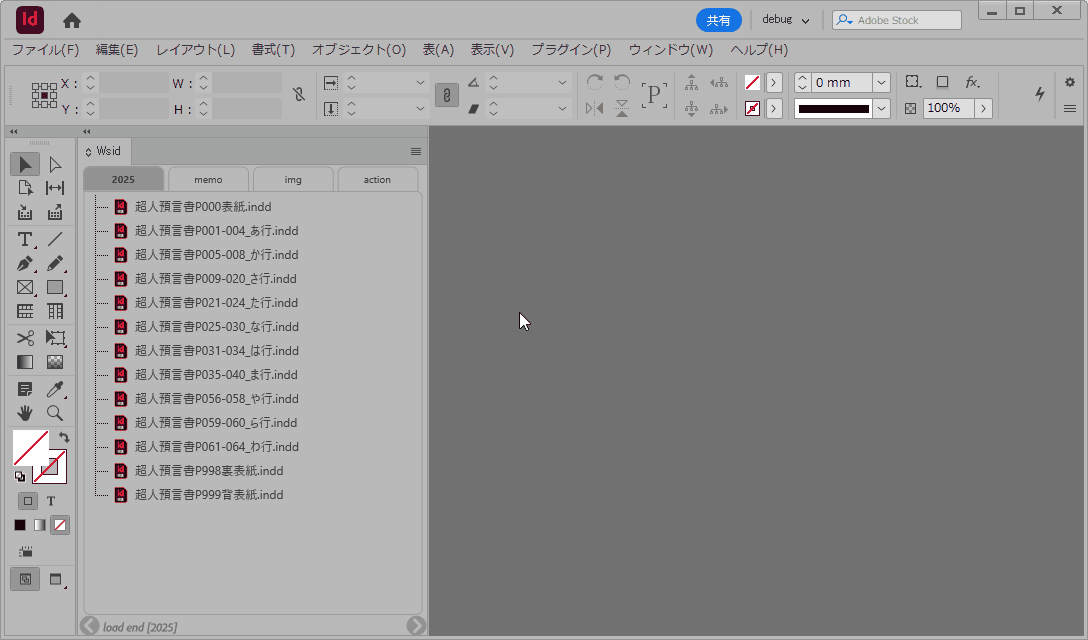Select the Pen tool
This screenshot has width=1088, height=640.
[25, 263]
